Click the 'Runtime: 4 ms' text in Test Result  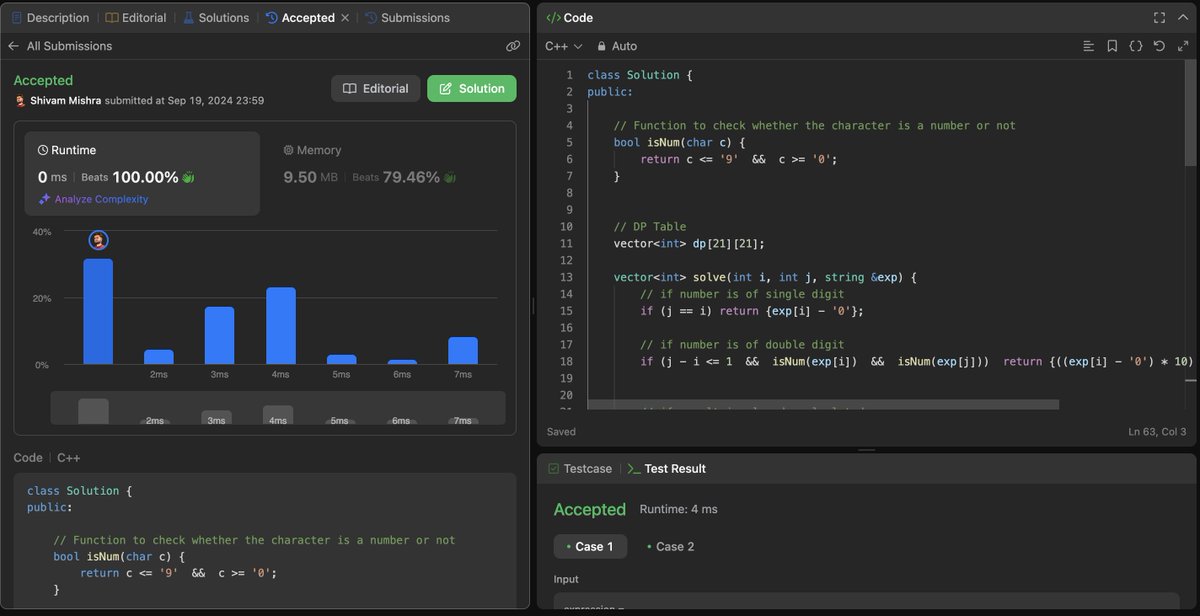click(679, 509)
